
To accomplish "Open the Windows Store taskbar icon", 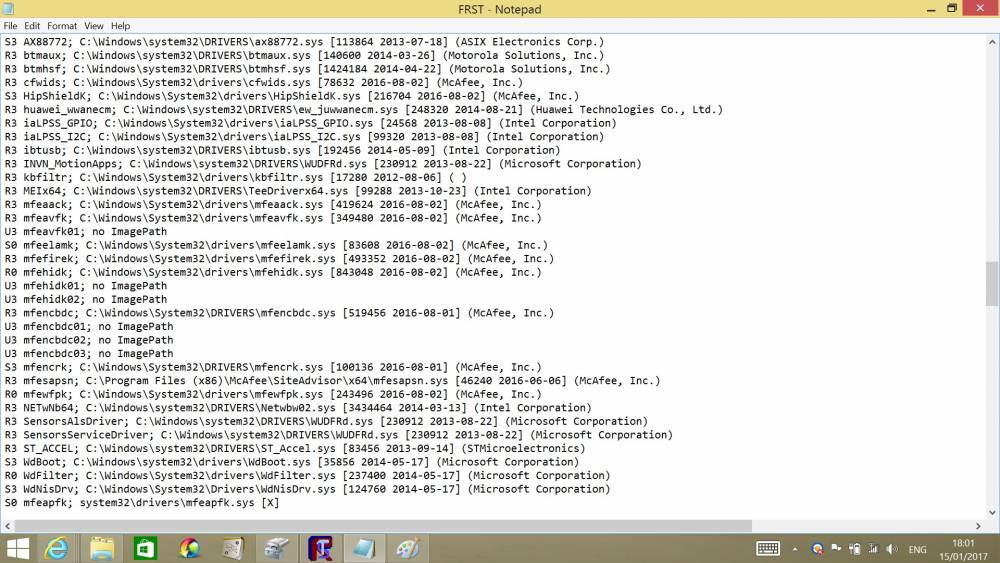I will pyautogui.click(x=145, y=548).
